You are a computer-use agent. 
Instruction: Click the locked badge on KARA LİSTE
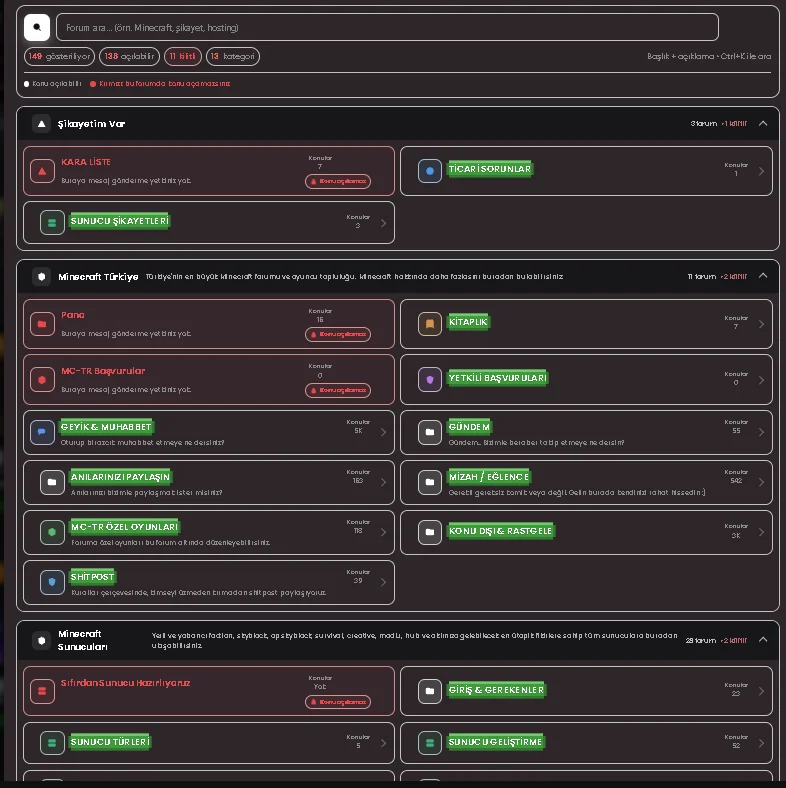pos(338,181)
